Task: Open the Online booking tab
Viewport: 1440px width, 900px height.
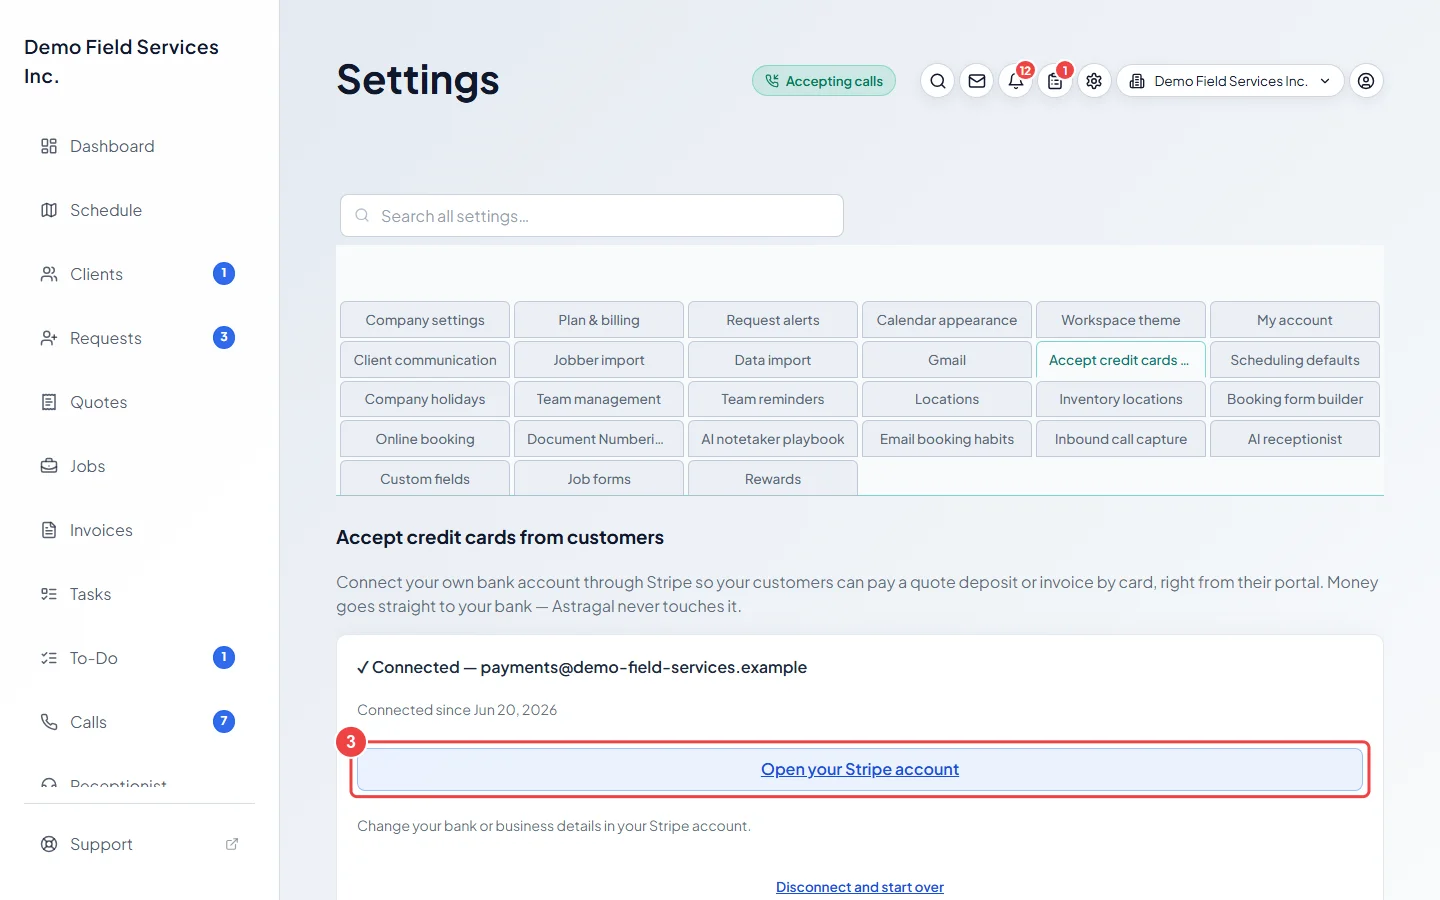Action: pyautogui.click(x=425, y=439)
